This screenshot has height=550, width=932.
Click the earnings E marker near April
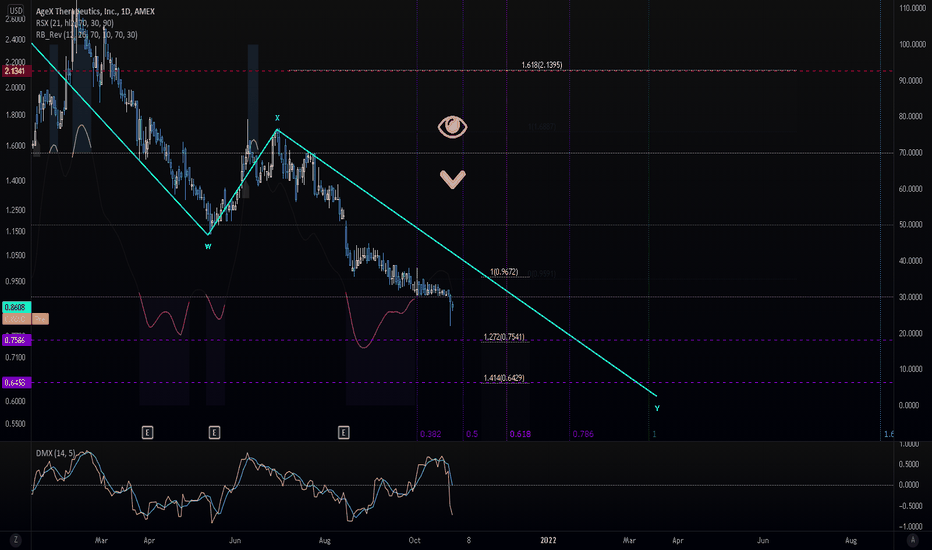point(147,432)
